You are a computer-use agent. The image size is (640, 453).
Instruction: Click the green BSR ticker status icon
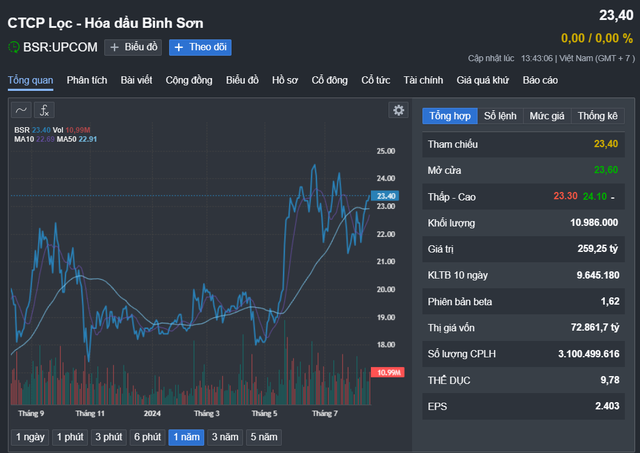click(14, 47)
